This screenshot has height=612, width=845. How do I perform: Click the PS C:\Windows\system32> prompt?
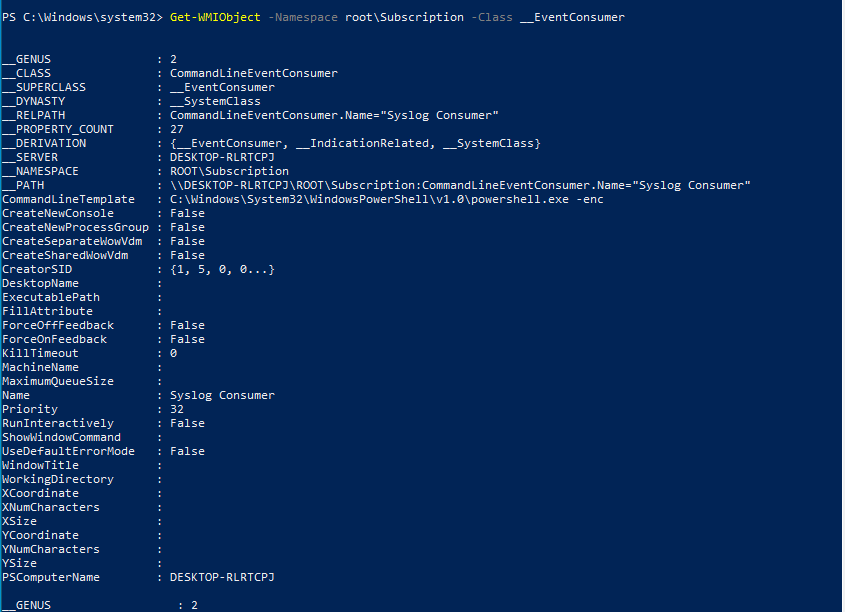82,17
